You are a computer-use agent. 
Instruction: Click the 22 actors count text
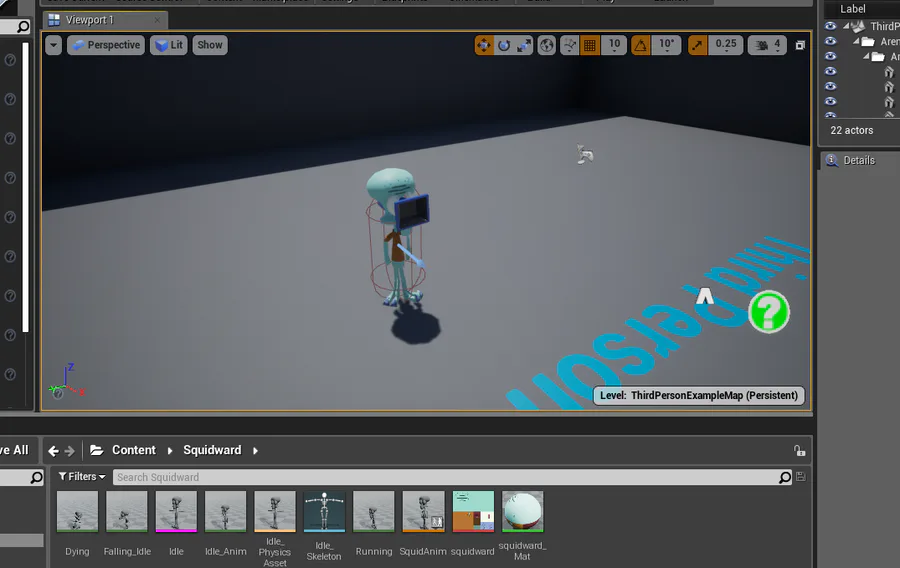(x=851, y=130)
